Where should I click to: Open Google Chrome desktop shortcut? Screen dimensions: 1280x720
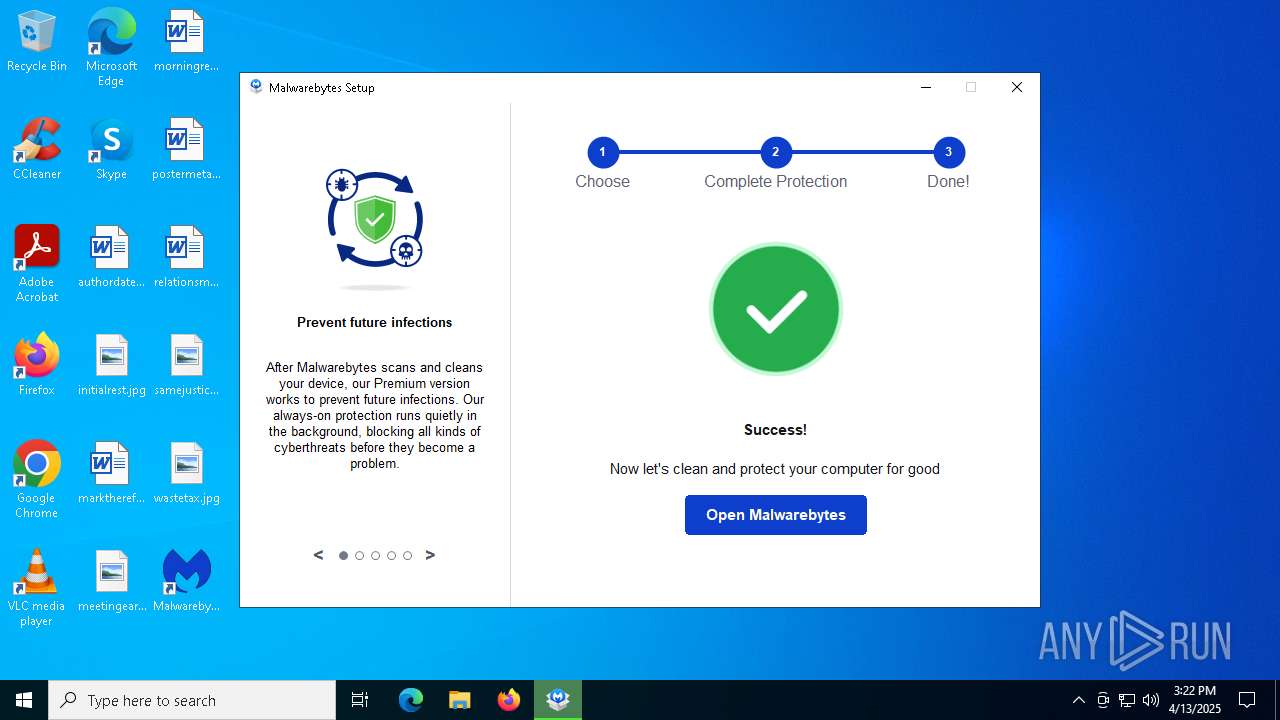tap(37, 480)
